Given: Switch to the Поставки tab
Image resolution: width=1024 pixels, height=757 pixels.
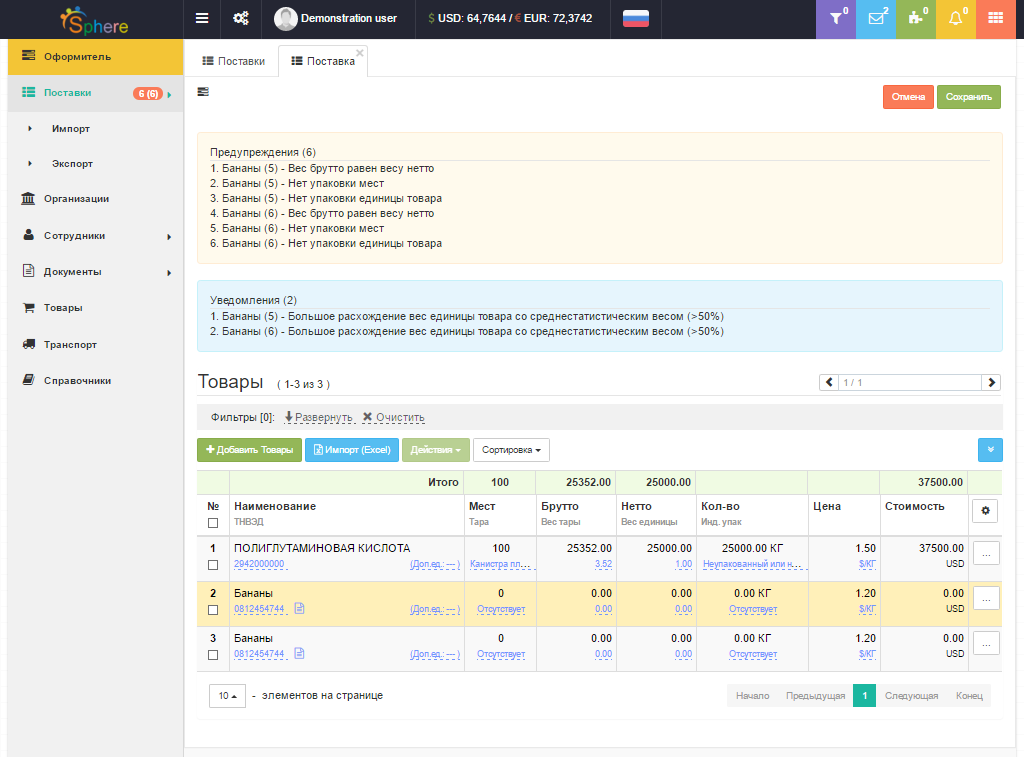Looking at the screenshot, I should tap(234, 61).
